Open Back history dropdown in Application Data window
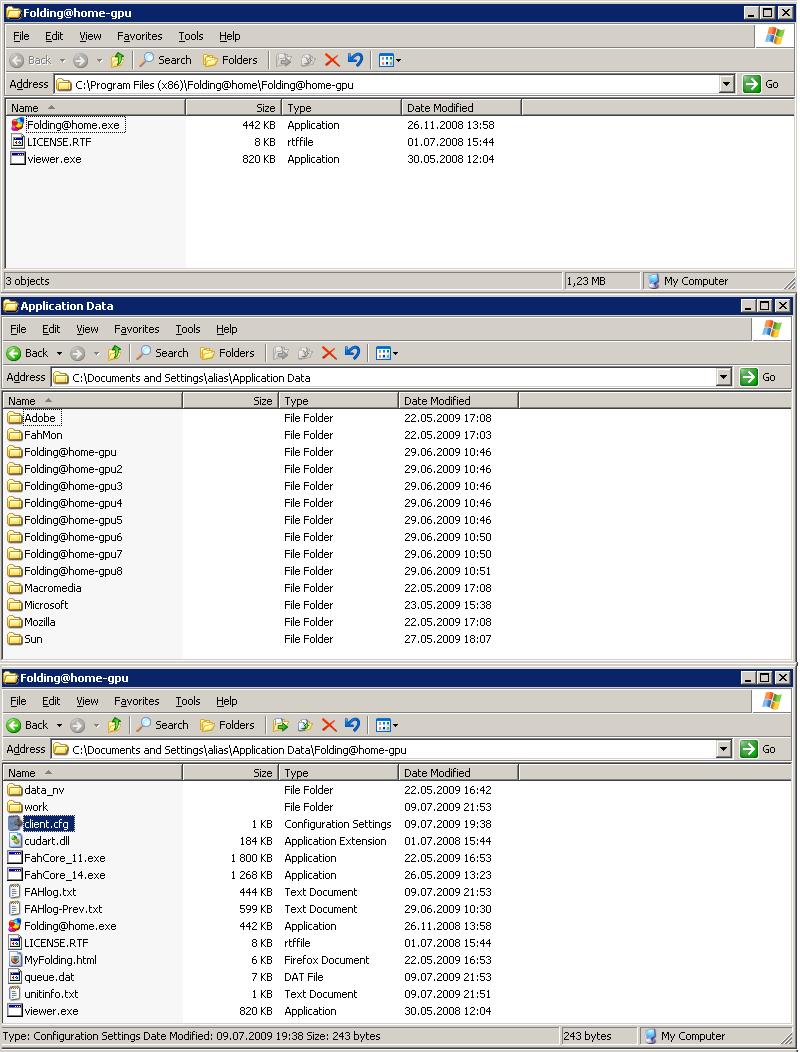The width and height of the screenshot is (800, 1052). click(x=59, y=353)
